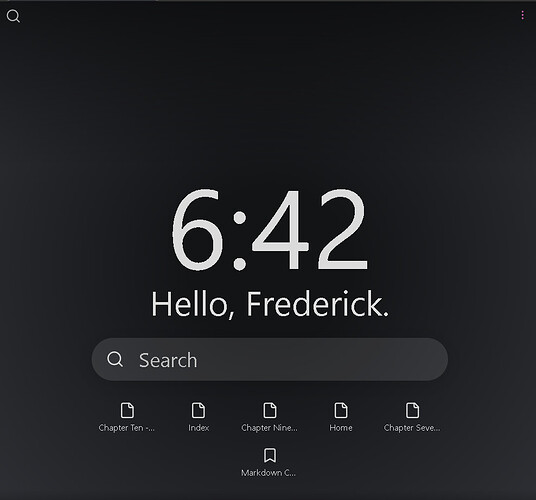The width and height of the screenshot is (536, 500).
Task: Click the Search input field
Action: click(x=270, y=360)
